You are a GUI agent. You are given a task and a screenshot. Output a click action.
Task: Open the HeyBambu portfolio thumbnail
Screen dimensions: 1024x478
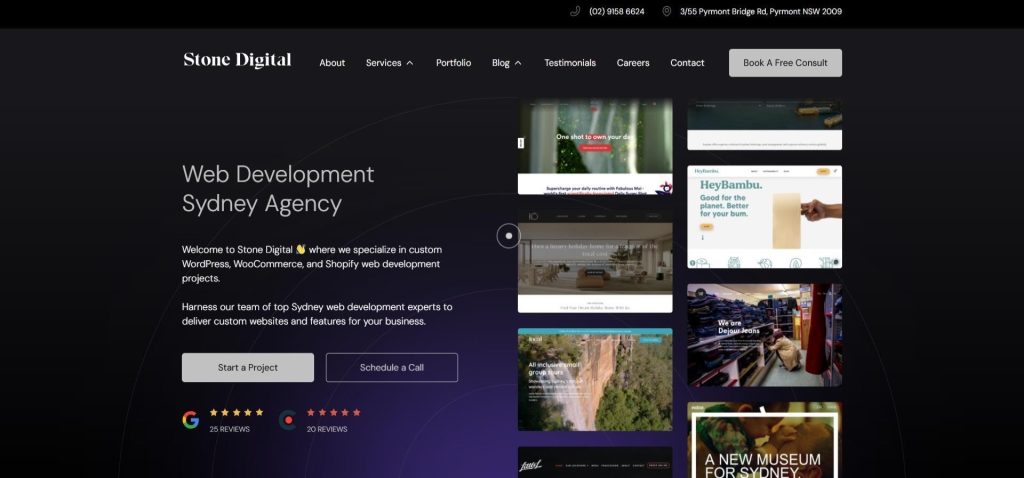(x=764, y=217)
